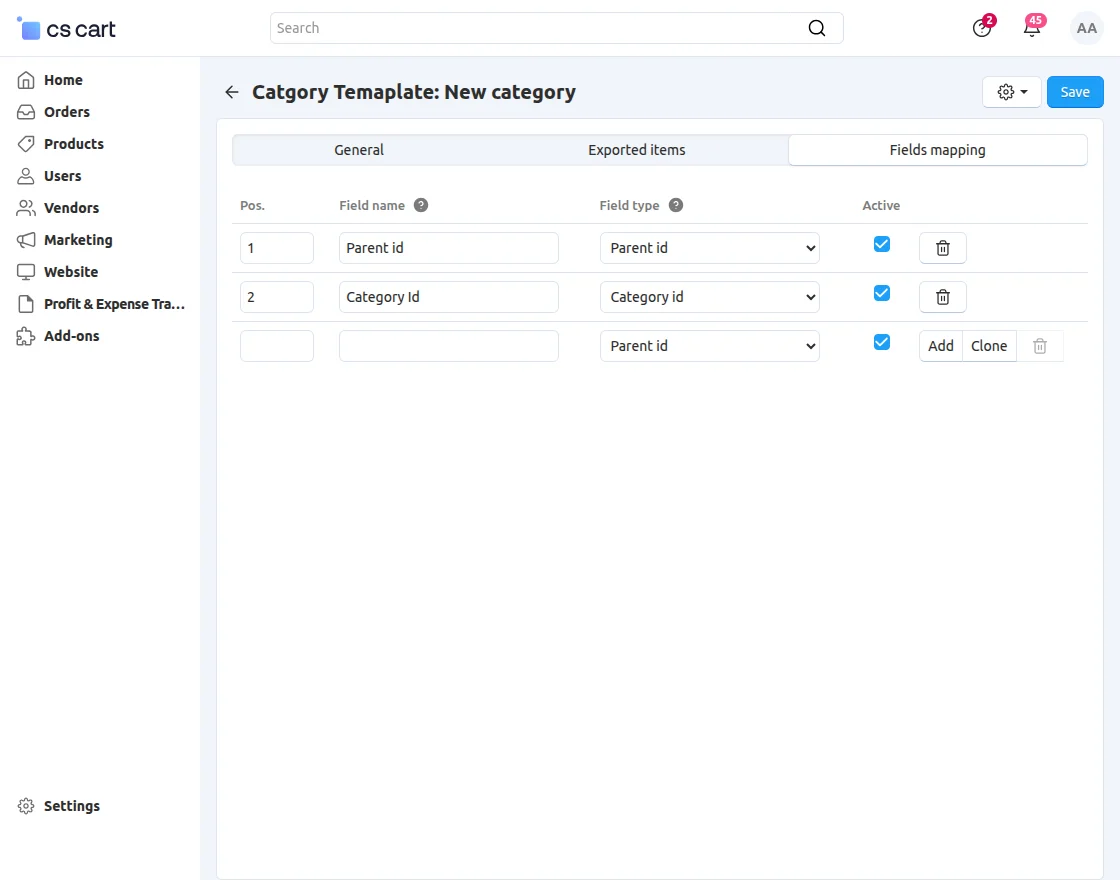Click the blue Save button
Image resolution: width=1120 pixels, height=880 pixels.
[1075, 92]
